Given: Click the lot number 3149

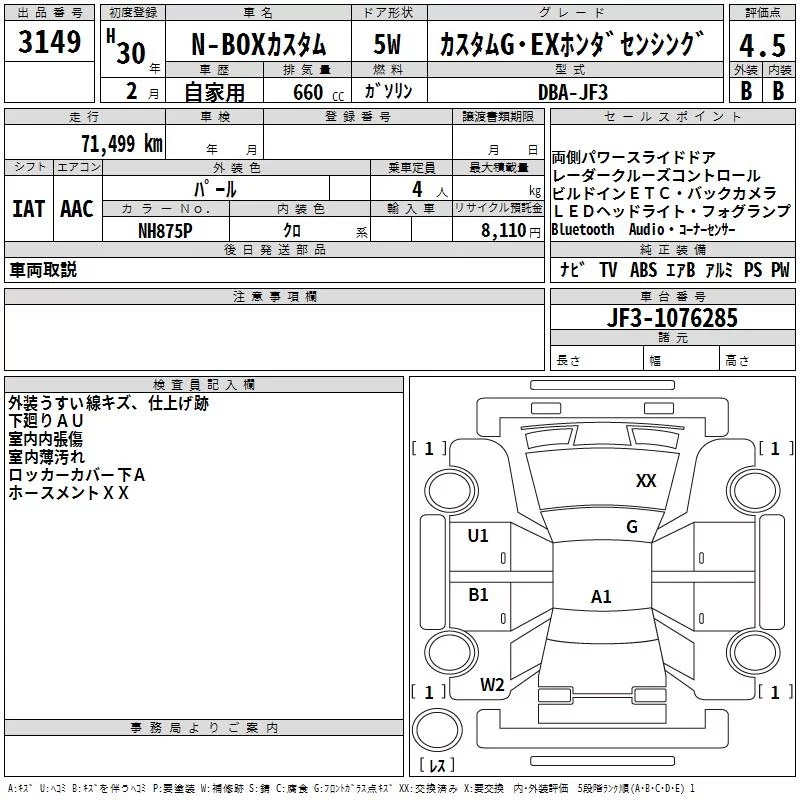Looking at the screenshot, I should tap(49, 42).
